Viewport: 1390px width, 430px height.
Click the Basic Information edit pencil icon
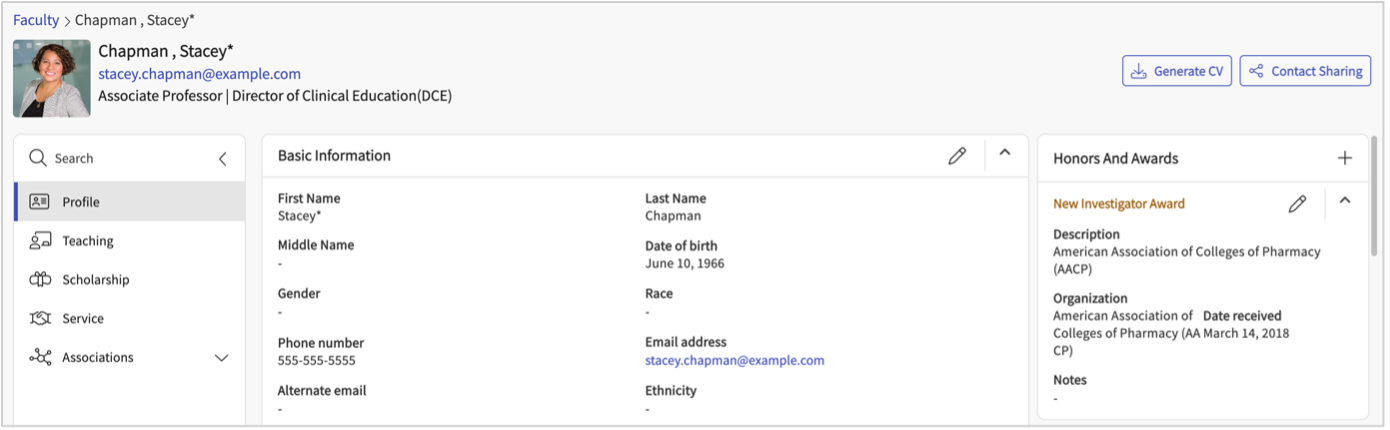click(957, 155)
